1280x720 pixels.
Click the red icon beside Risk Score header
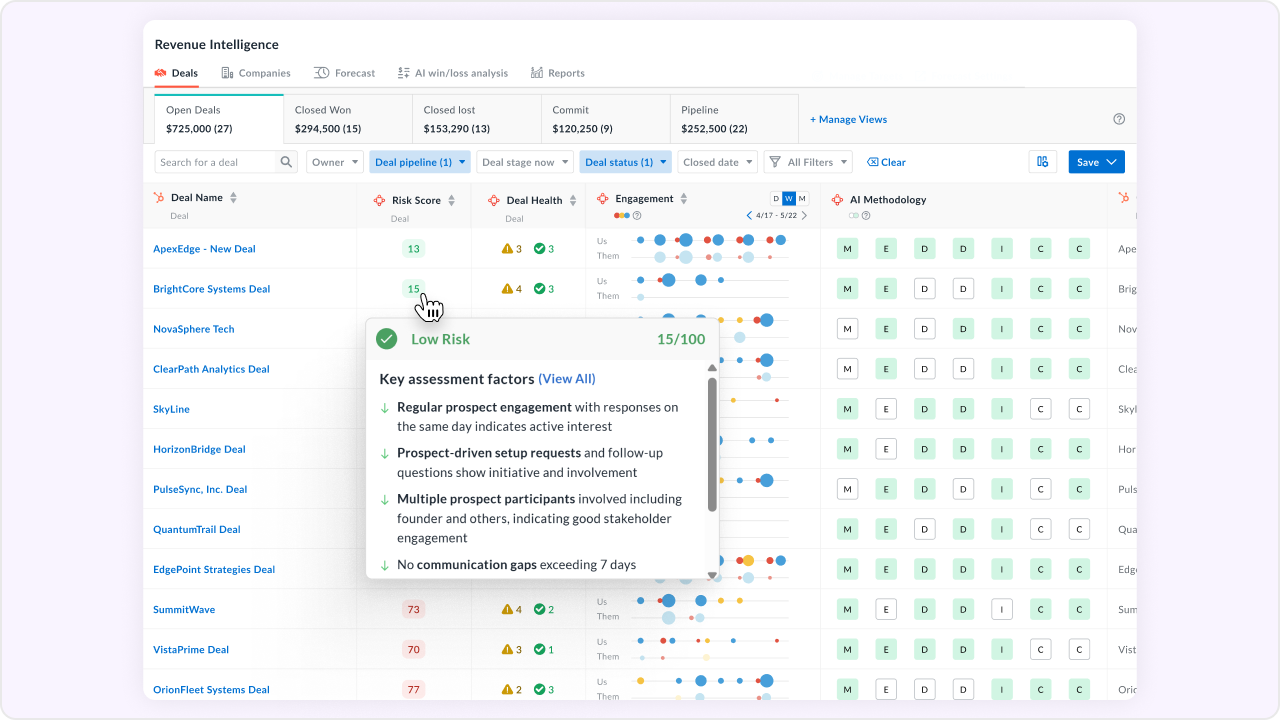tap(380, 200)
